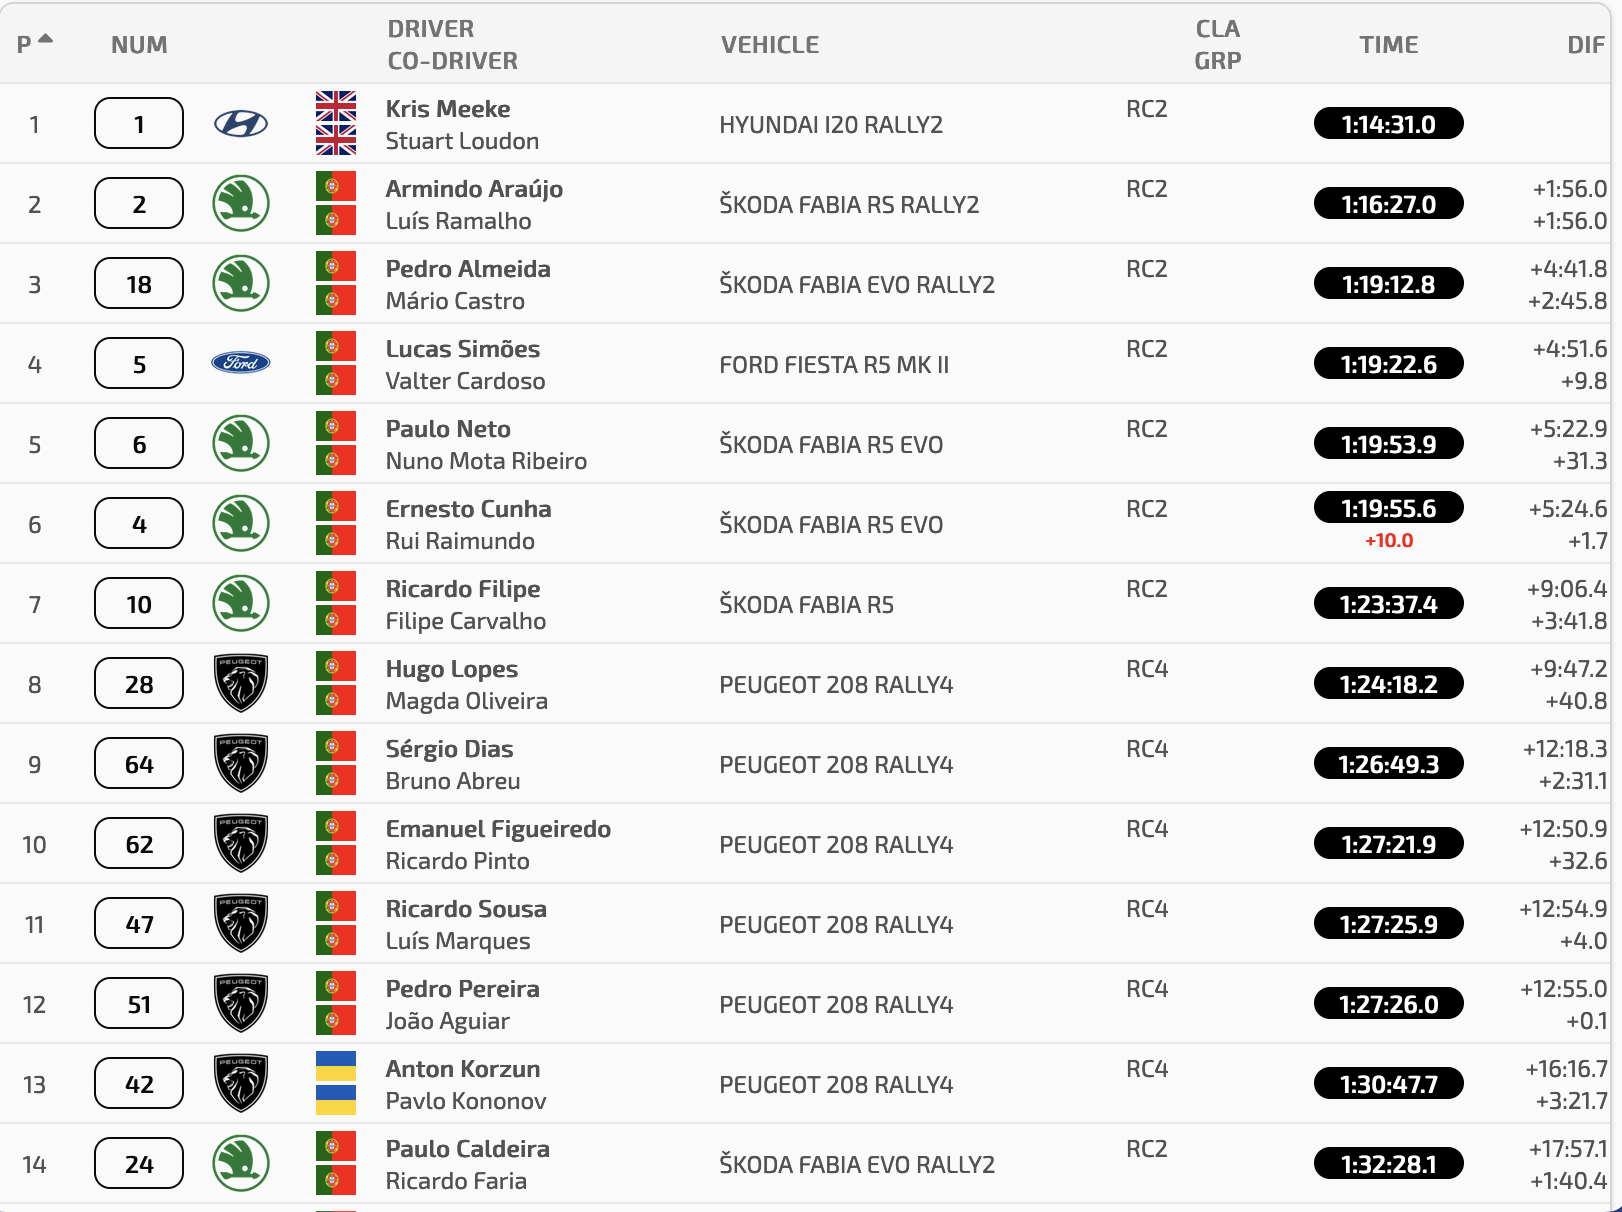Click the VEHICLE column header
This screenshot has height=1212, width=1622.
(x=770, y=45)
